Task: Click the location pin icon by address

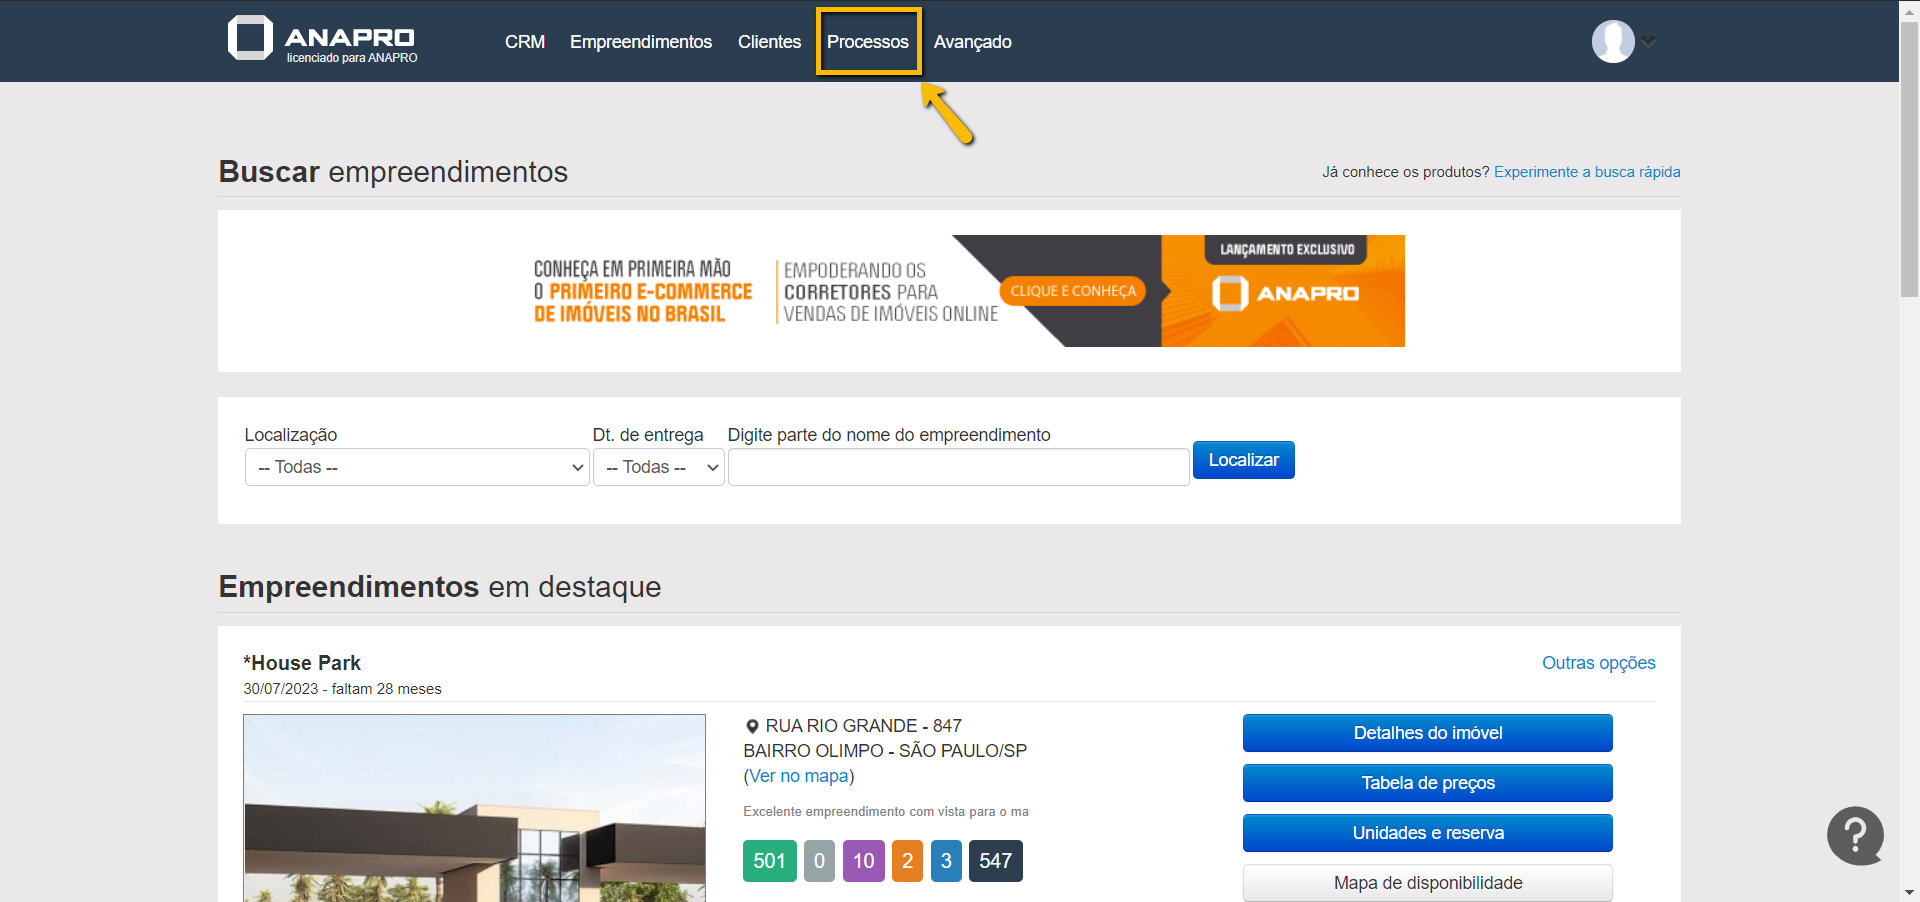Action: pos(752,727)
